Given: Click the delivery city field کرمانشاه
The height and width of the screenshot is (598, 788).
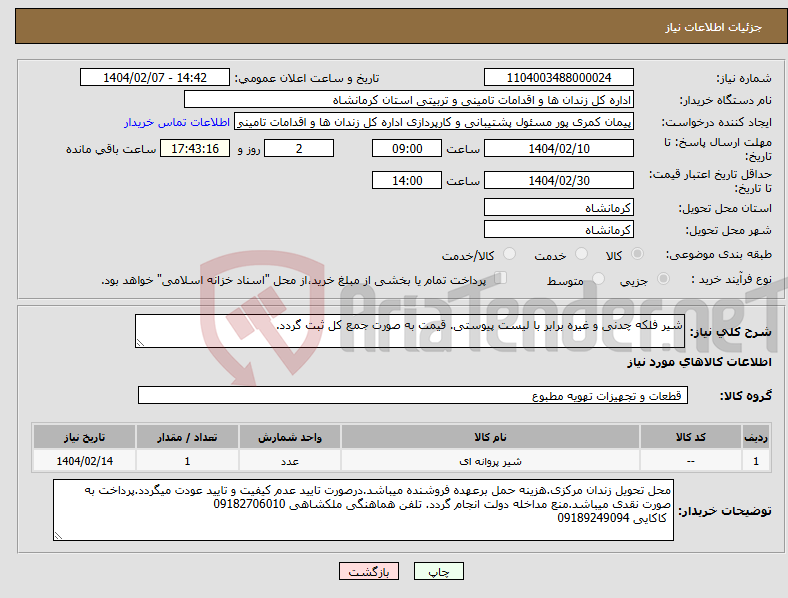Looking at the screenshot, I should 558,229.
